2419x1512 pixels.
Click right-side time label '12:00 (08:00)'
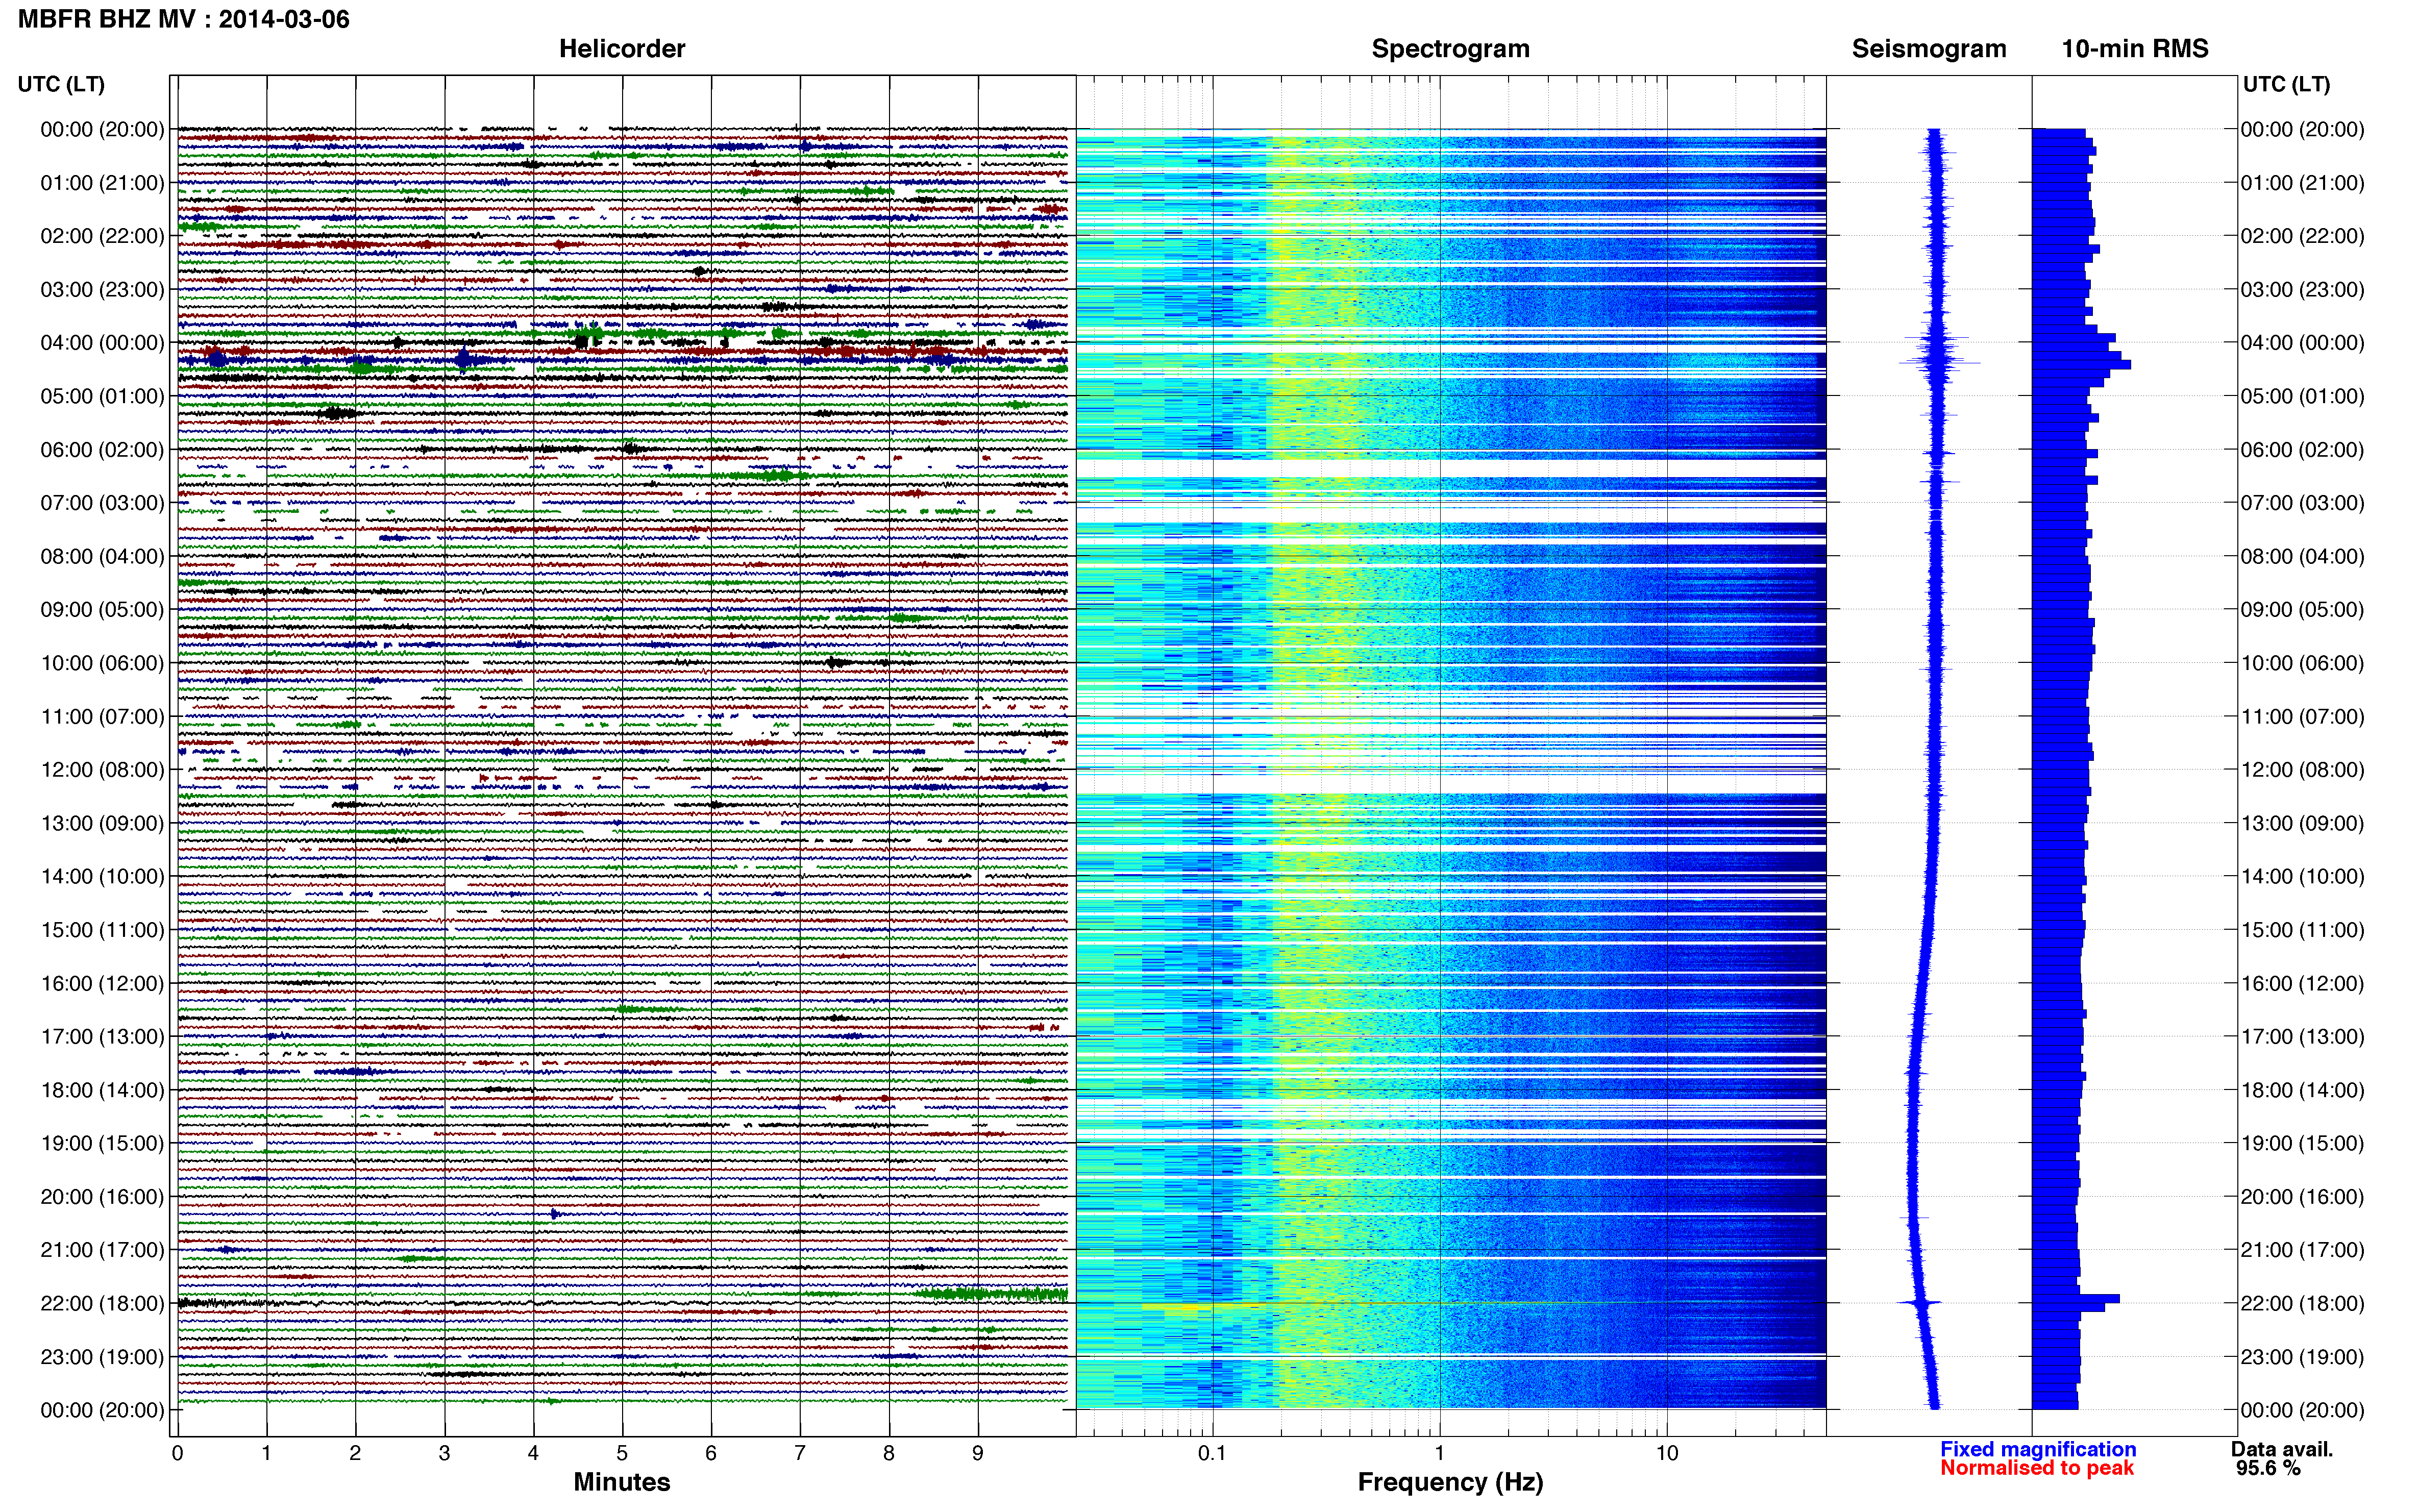tap(2302, 770)
